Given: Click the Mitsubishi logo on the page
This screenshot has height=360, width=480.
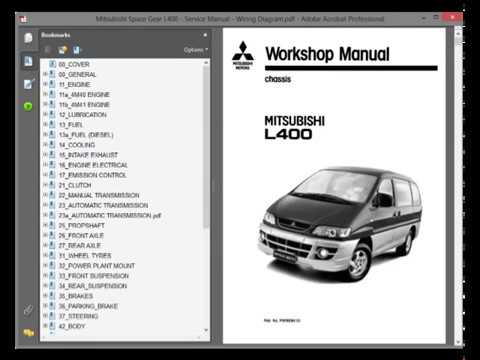Looking at the screenshot, I should (243, 55).
